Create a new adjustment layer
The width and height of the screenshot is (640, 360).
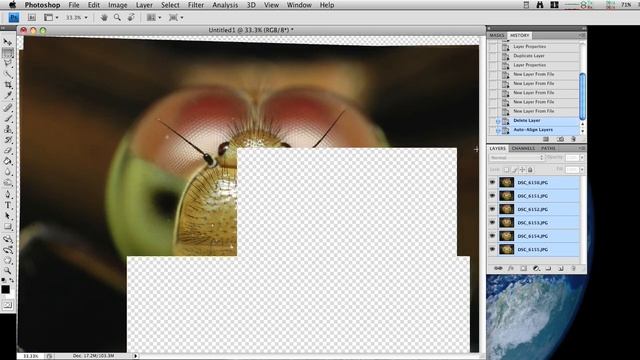(x=536, y=268)
